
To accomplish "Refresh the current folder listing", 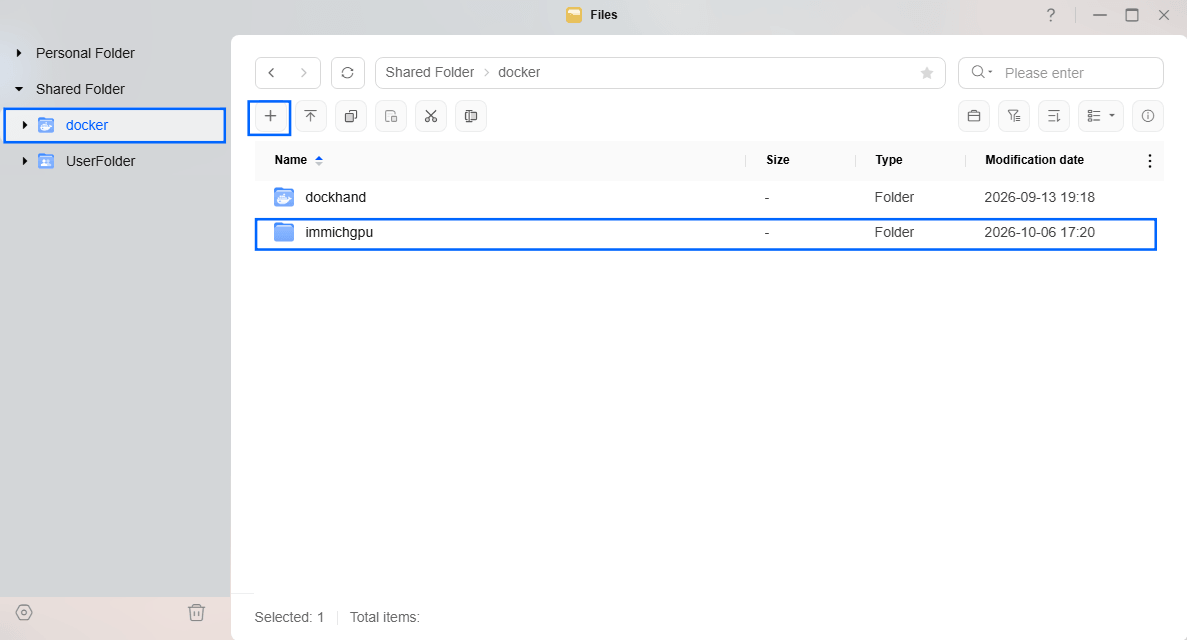I will [347, 73].
